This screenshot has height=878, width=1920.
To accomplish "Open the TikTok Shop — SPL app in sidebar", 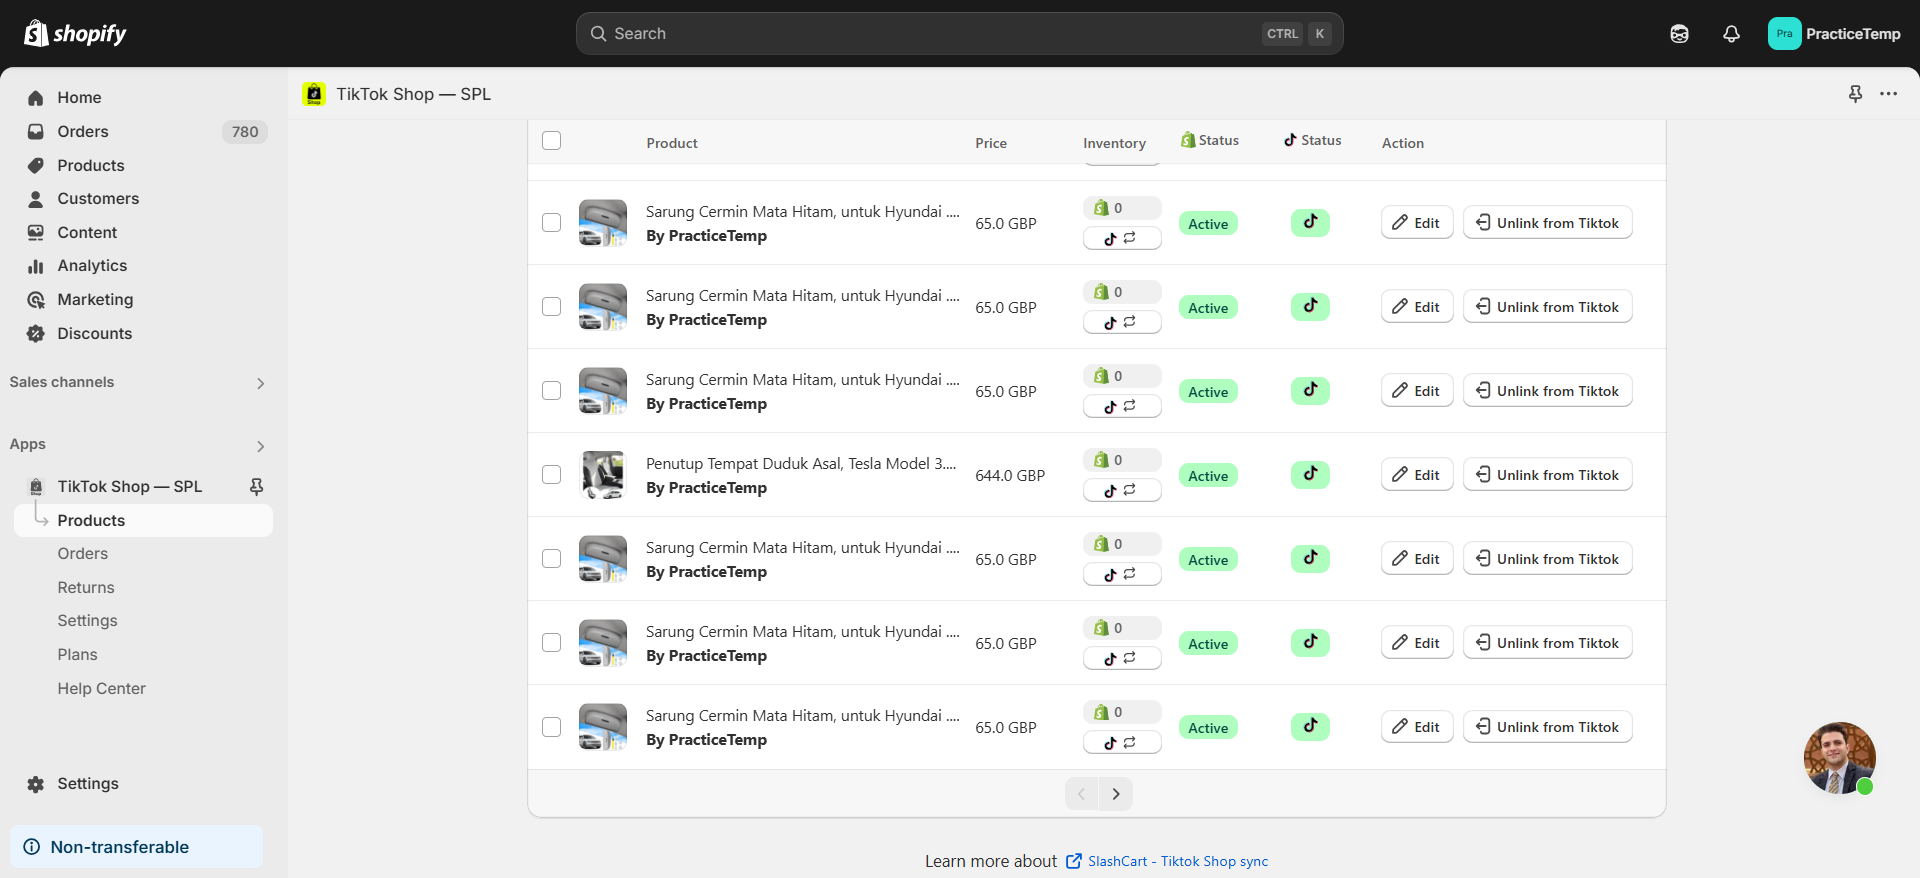I will click(x=130, y=487).
